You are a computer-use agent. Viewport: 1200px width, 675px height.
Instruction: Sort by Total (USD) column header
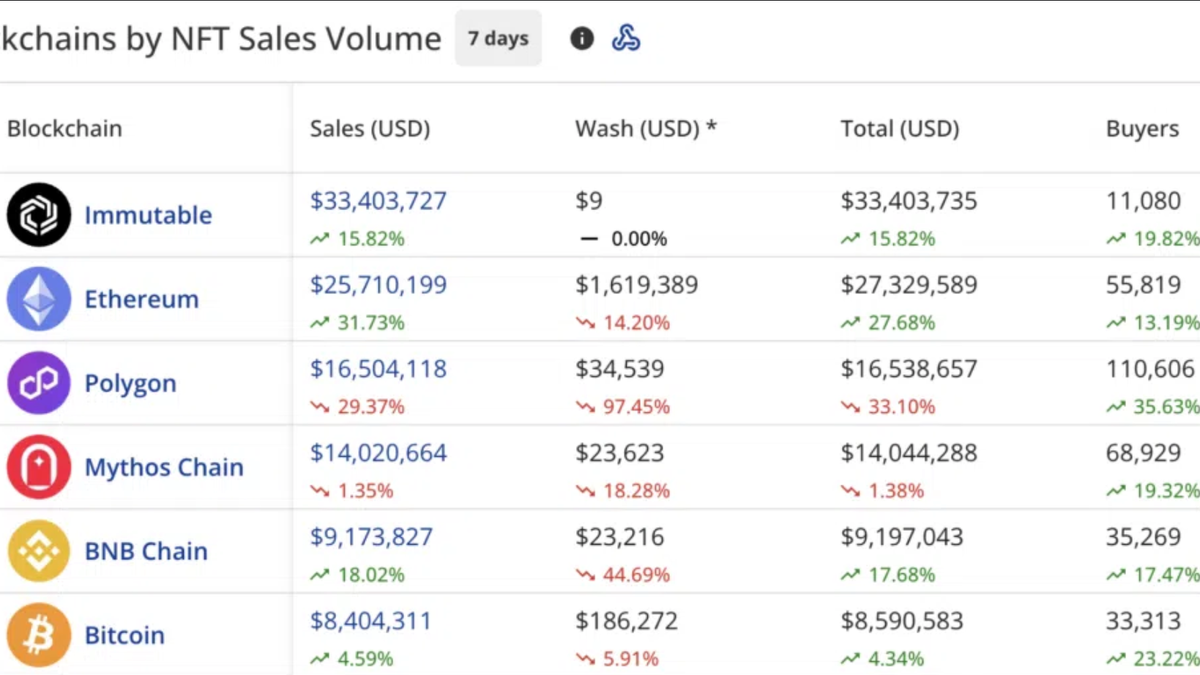point(900,129)
